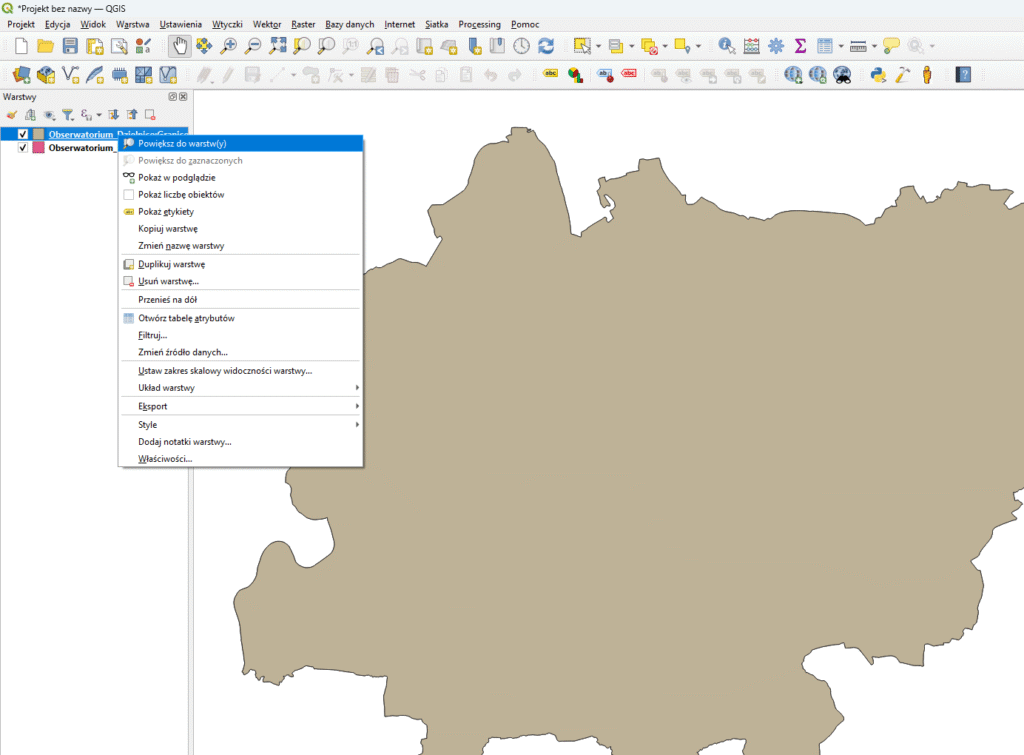
Task: Open the Python console icon
Action: coord(878,74)
